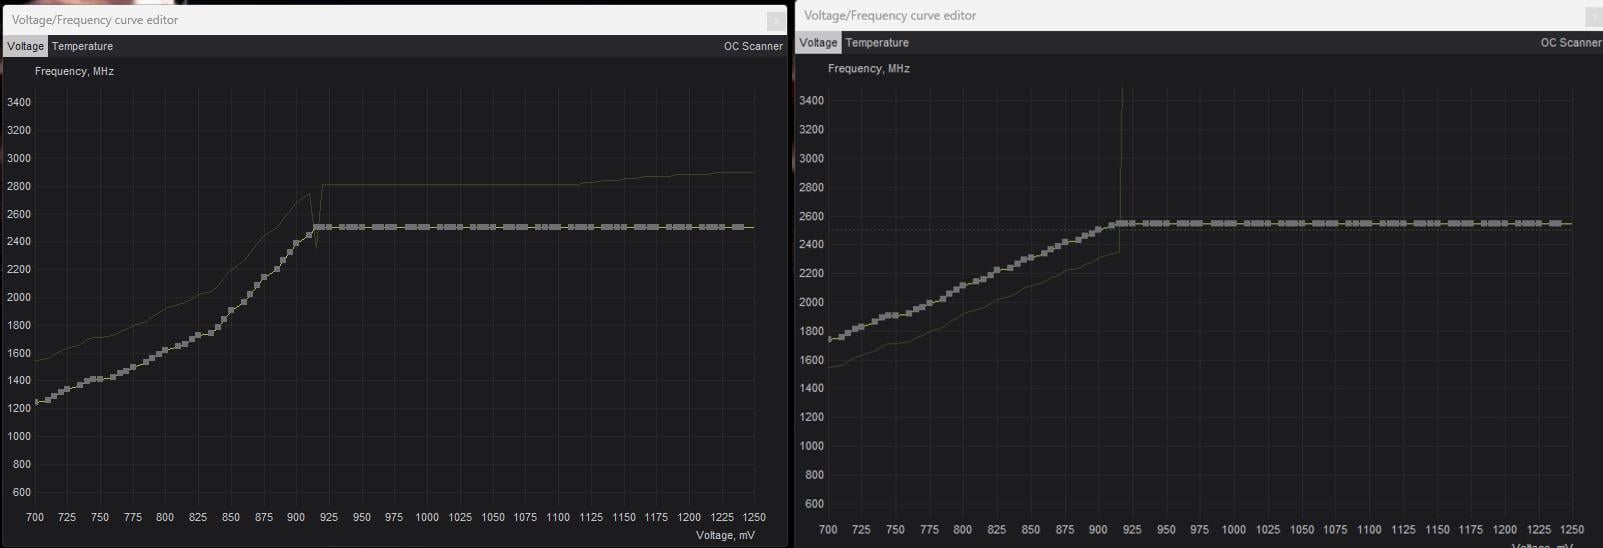This screenshot has height=548, width=1603.
Task: Click the 900 voltage label, right graph
Action: click(x=1098, y=529)
